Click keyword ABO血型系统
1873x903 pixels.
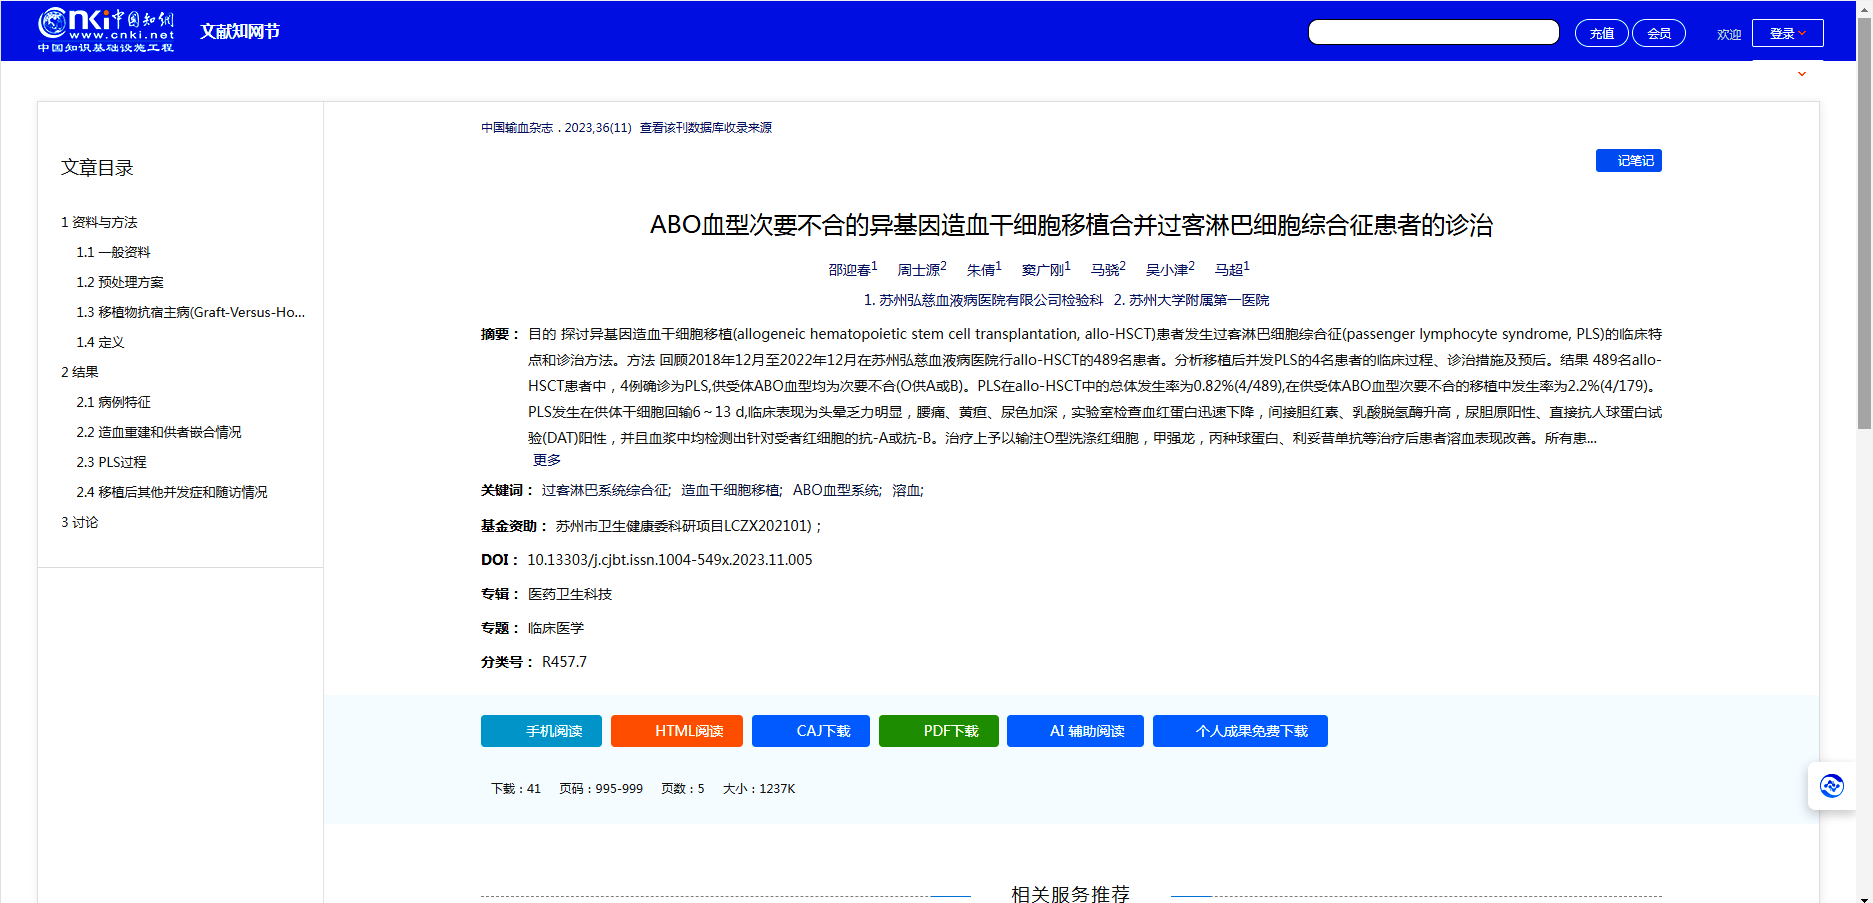coord(836,490)
